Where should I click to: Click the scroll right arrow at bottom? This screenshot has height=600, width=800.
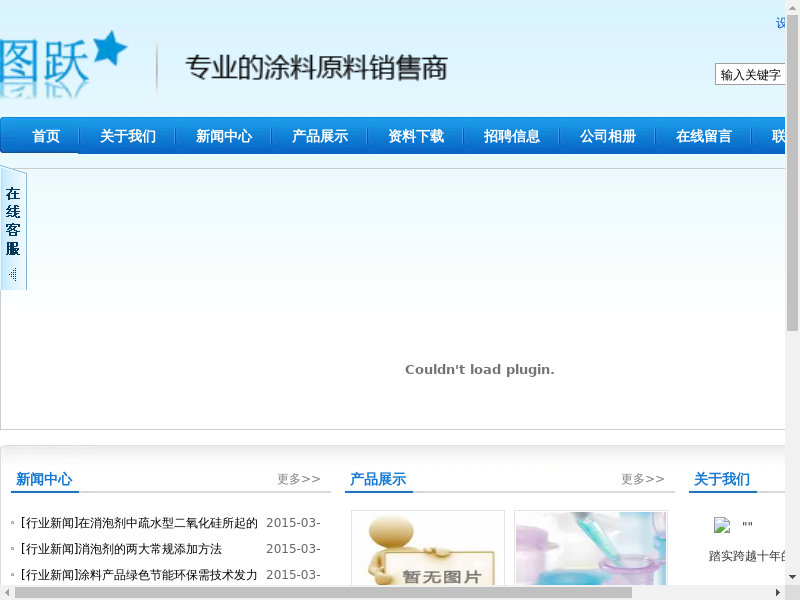click(778, 592)
